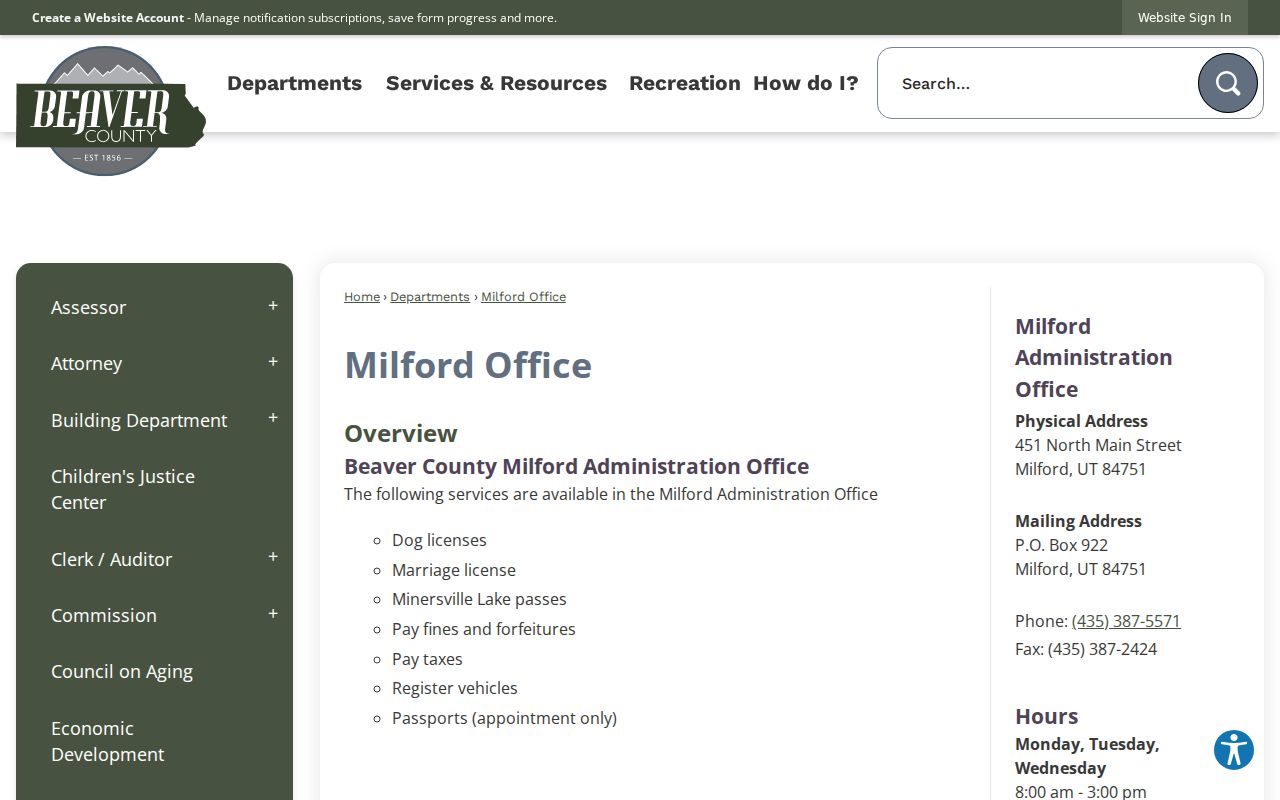Click the search magnifier icon button
Viewport: 1280px width, 800px height.
(x=1227, y=83)
